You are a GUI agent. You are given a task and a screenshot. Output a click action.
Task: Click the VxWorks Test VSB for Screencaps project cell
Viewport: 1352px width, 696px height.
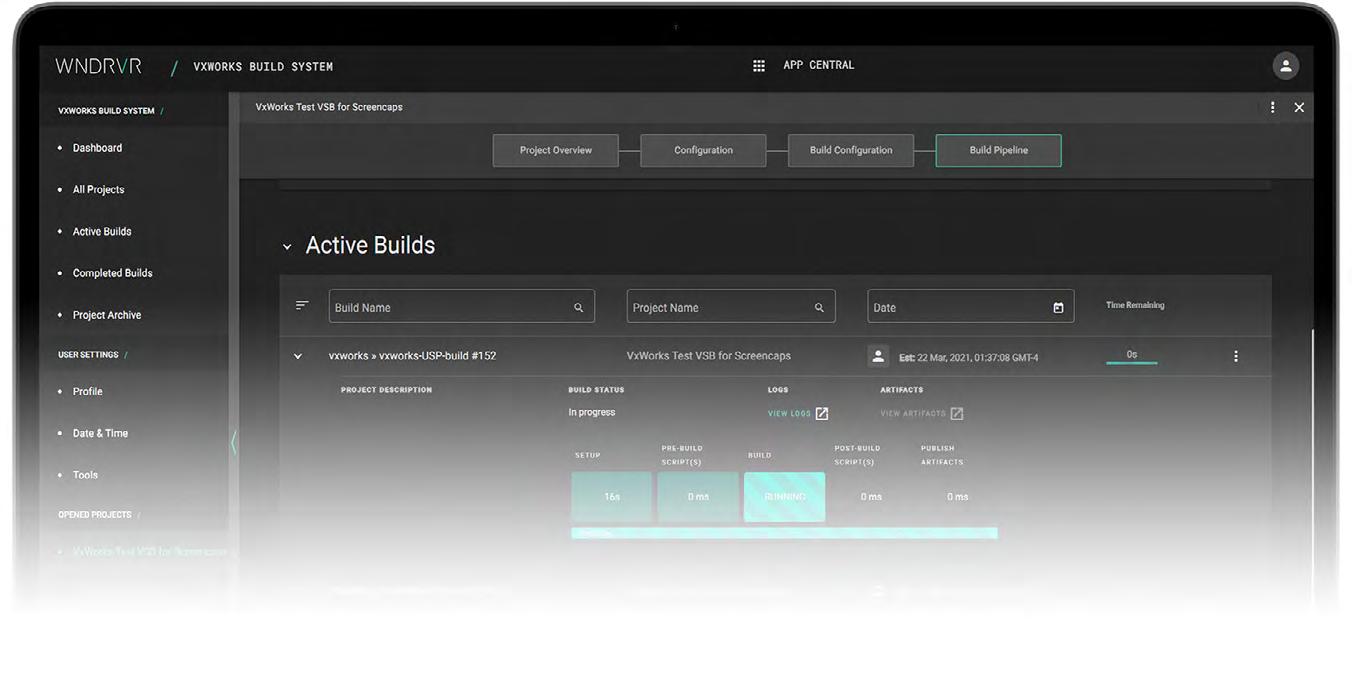708,356
